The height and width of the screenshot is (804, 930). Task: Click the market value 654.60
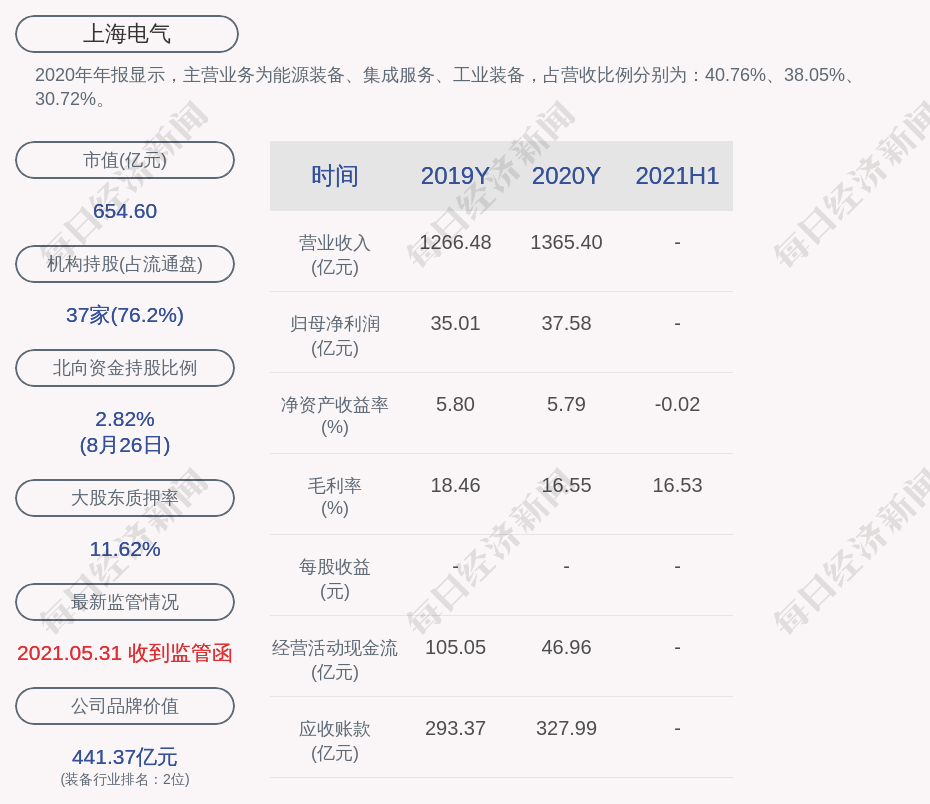[x=125, y=211]
